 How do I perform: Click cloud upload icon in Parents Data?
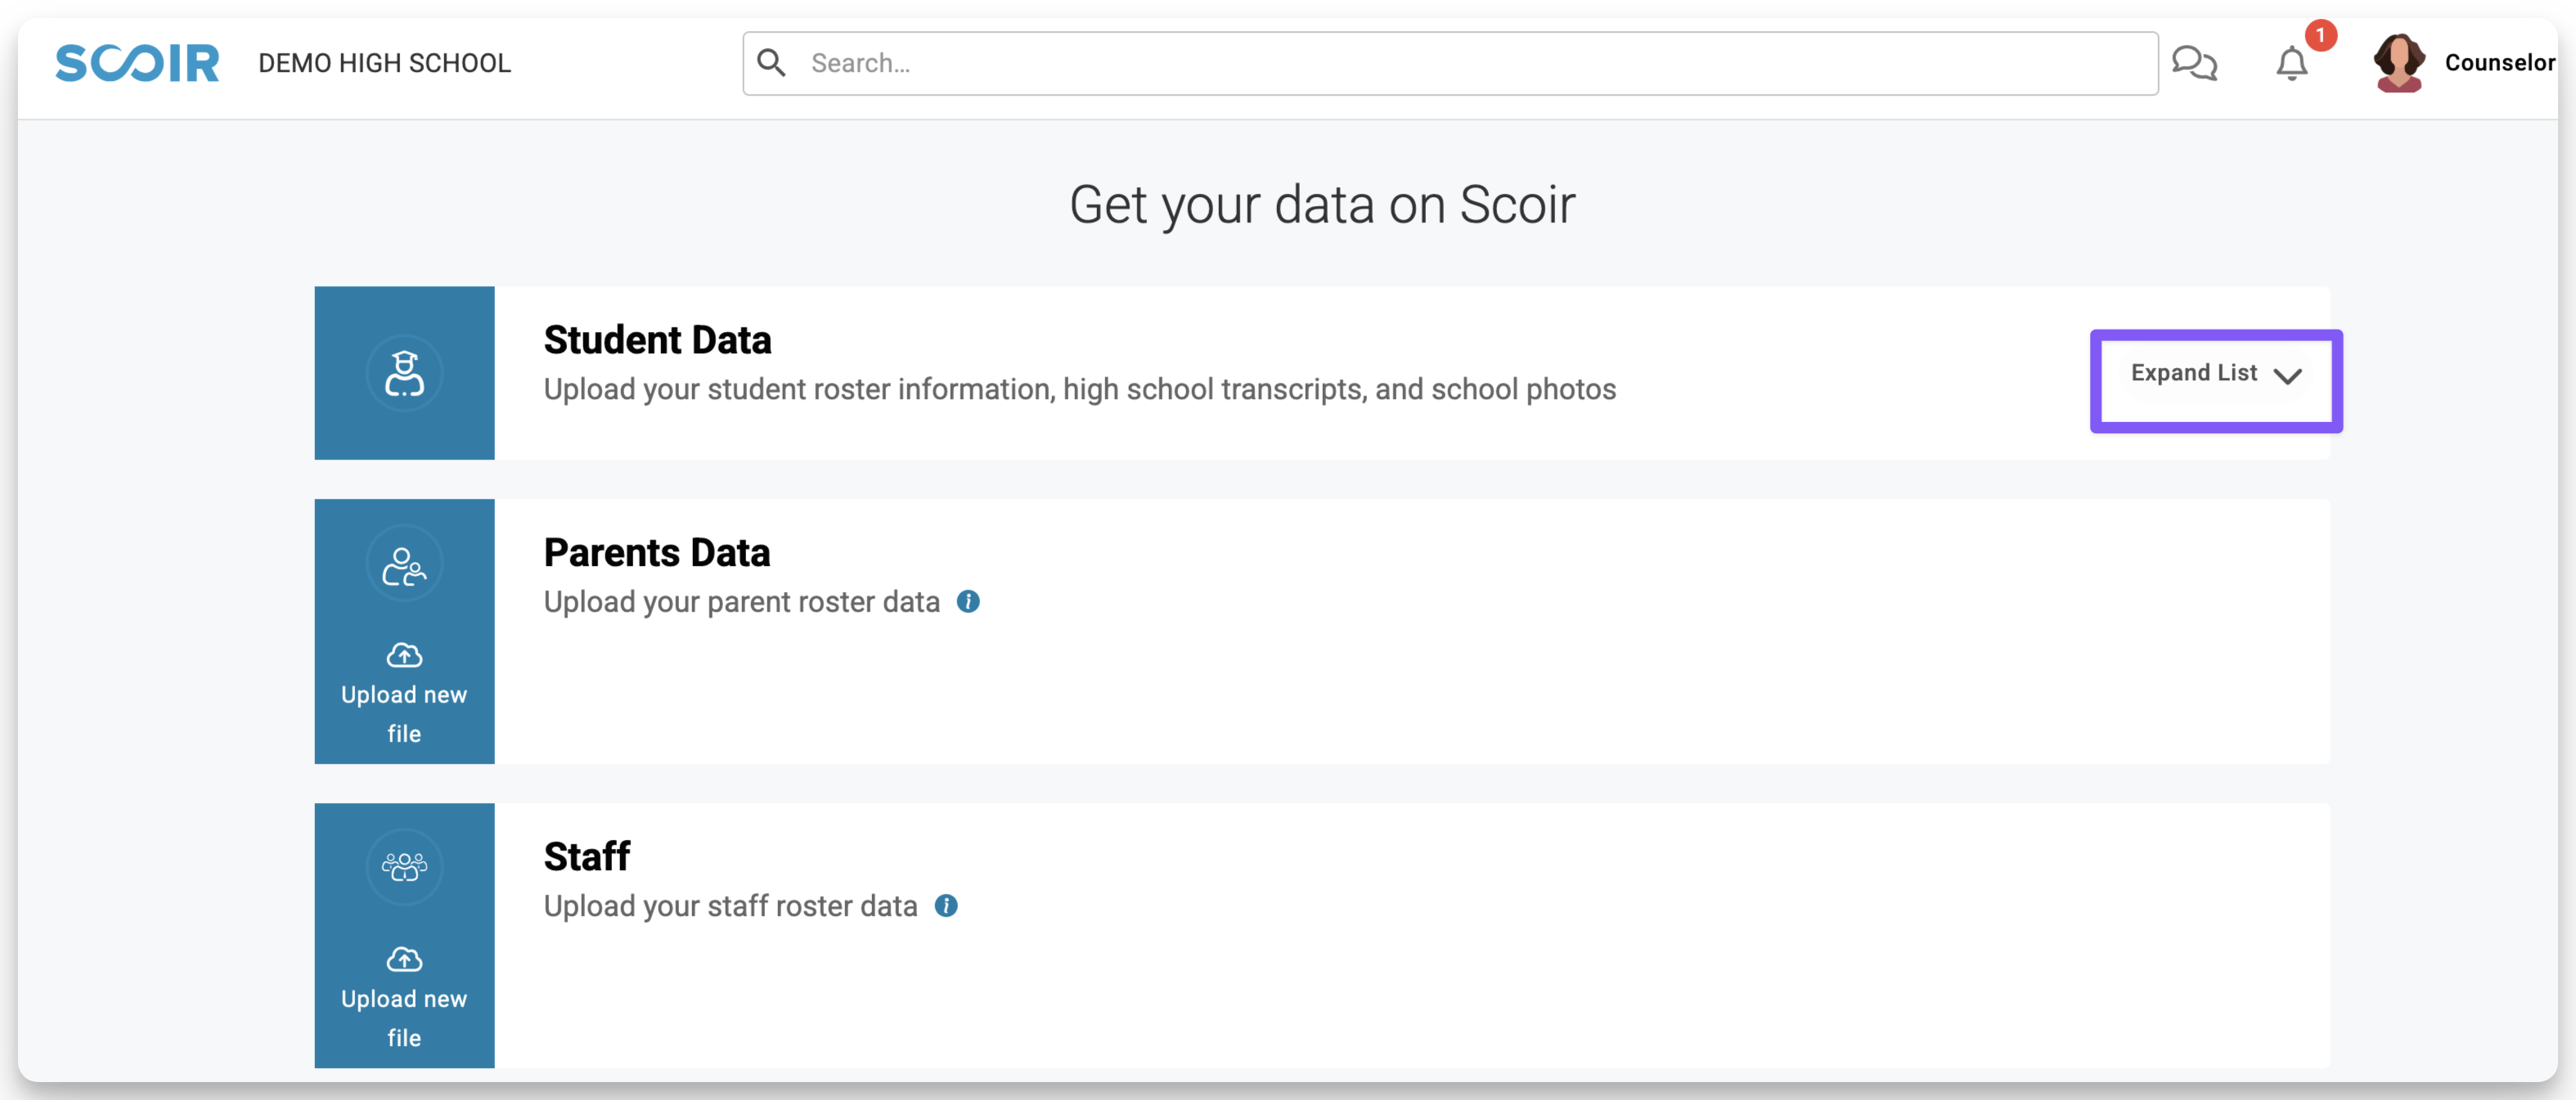point(404,655)
